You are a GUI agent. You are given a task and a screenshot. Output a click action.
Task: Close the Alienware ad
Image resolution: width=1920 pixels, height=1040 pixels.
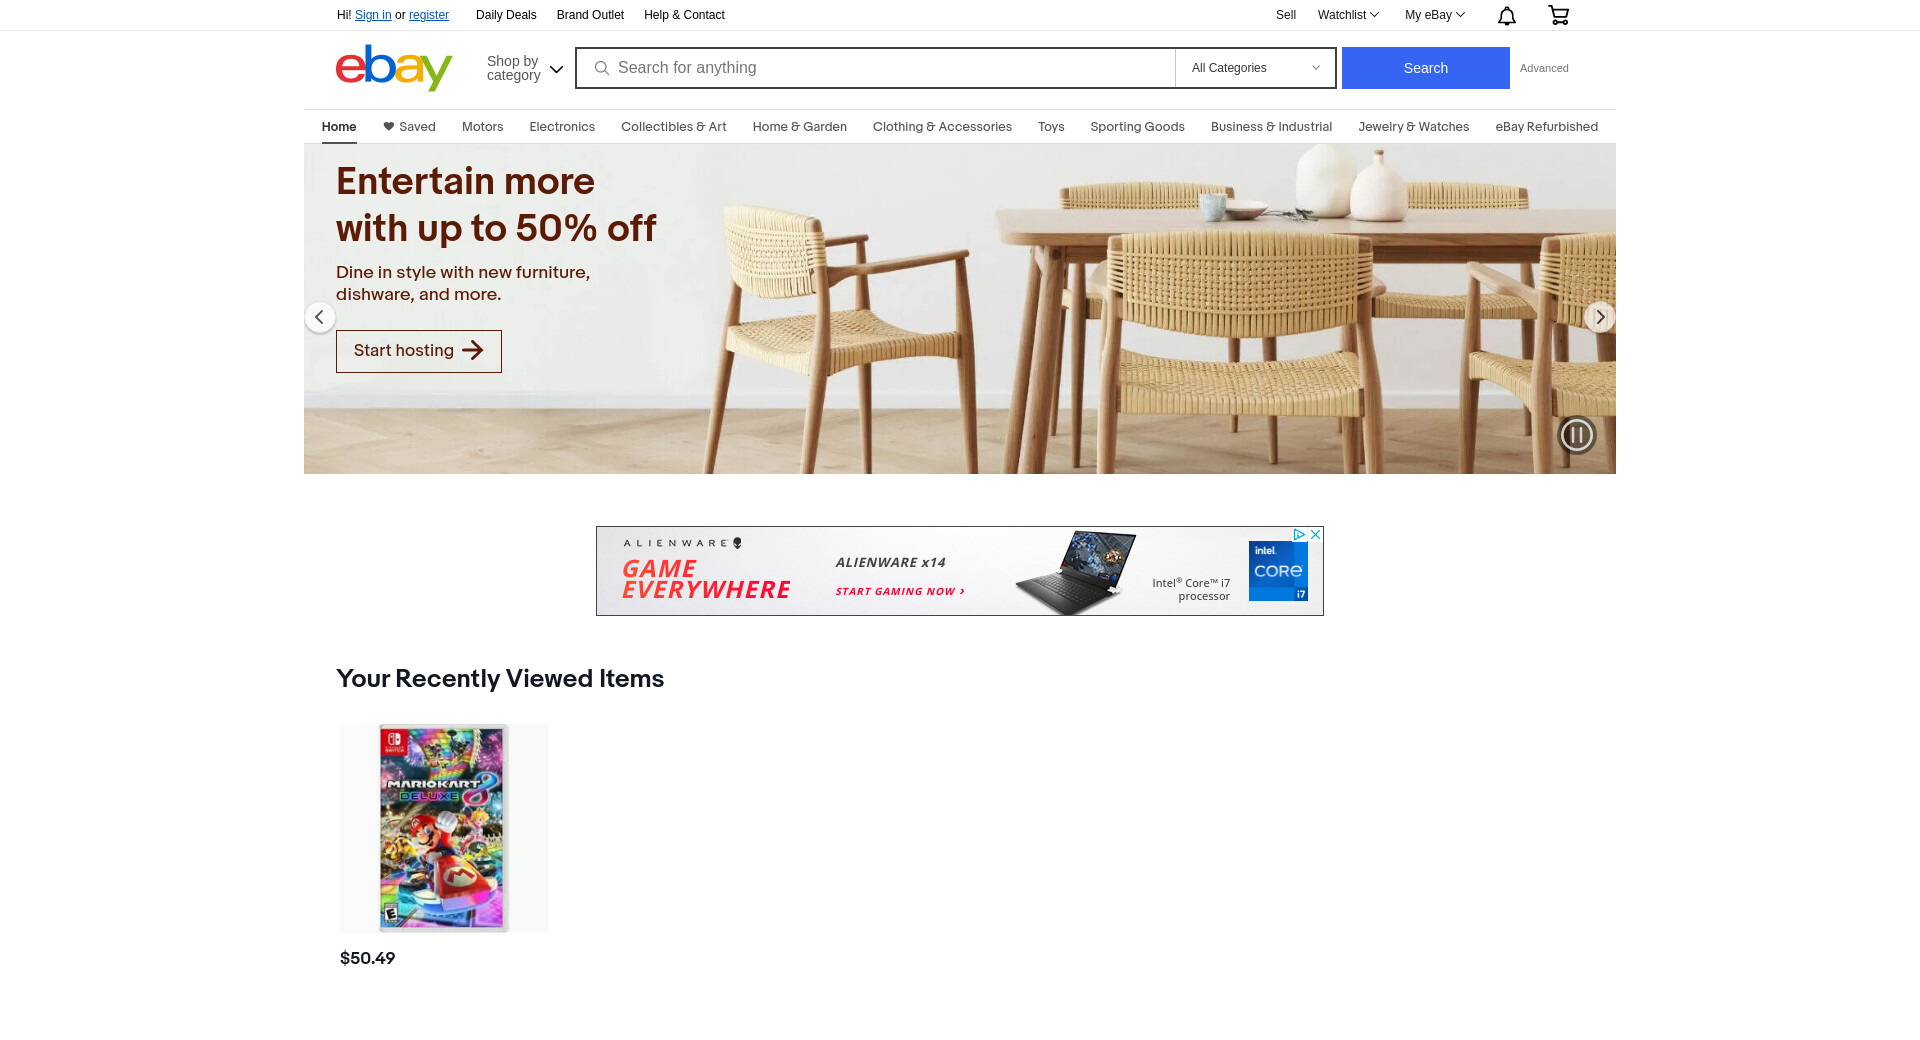[1316, 535]
